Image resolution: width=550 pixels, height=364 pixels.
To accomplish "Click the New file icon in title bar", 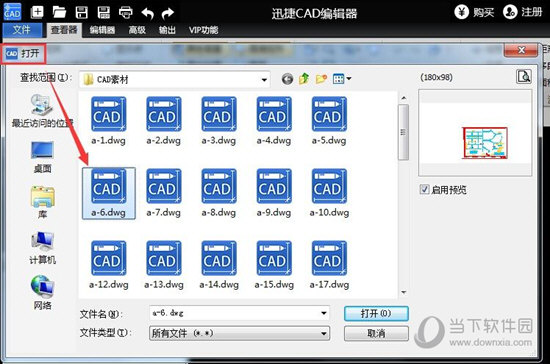I will pos(37,12).
